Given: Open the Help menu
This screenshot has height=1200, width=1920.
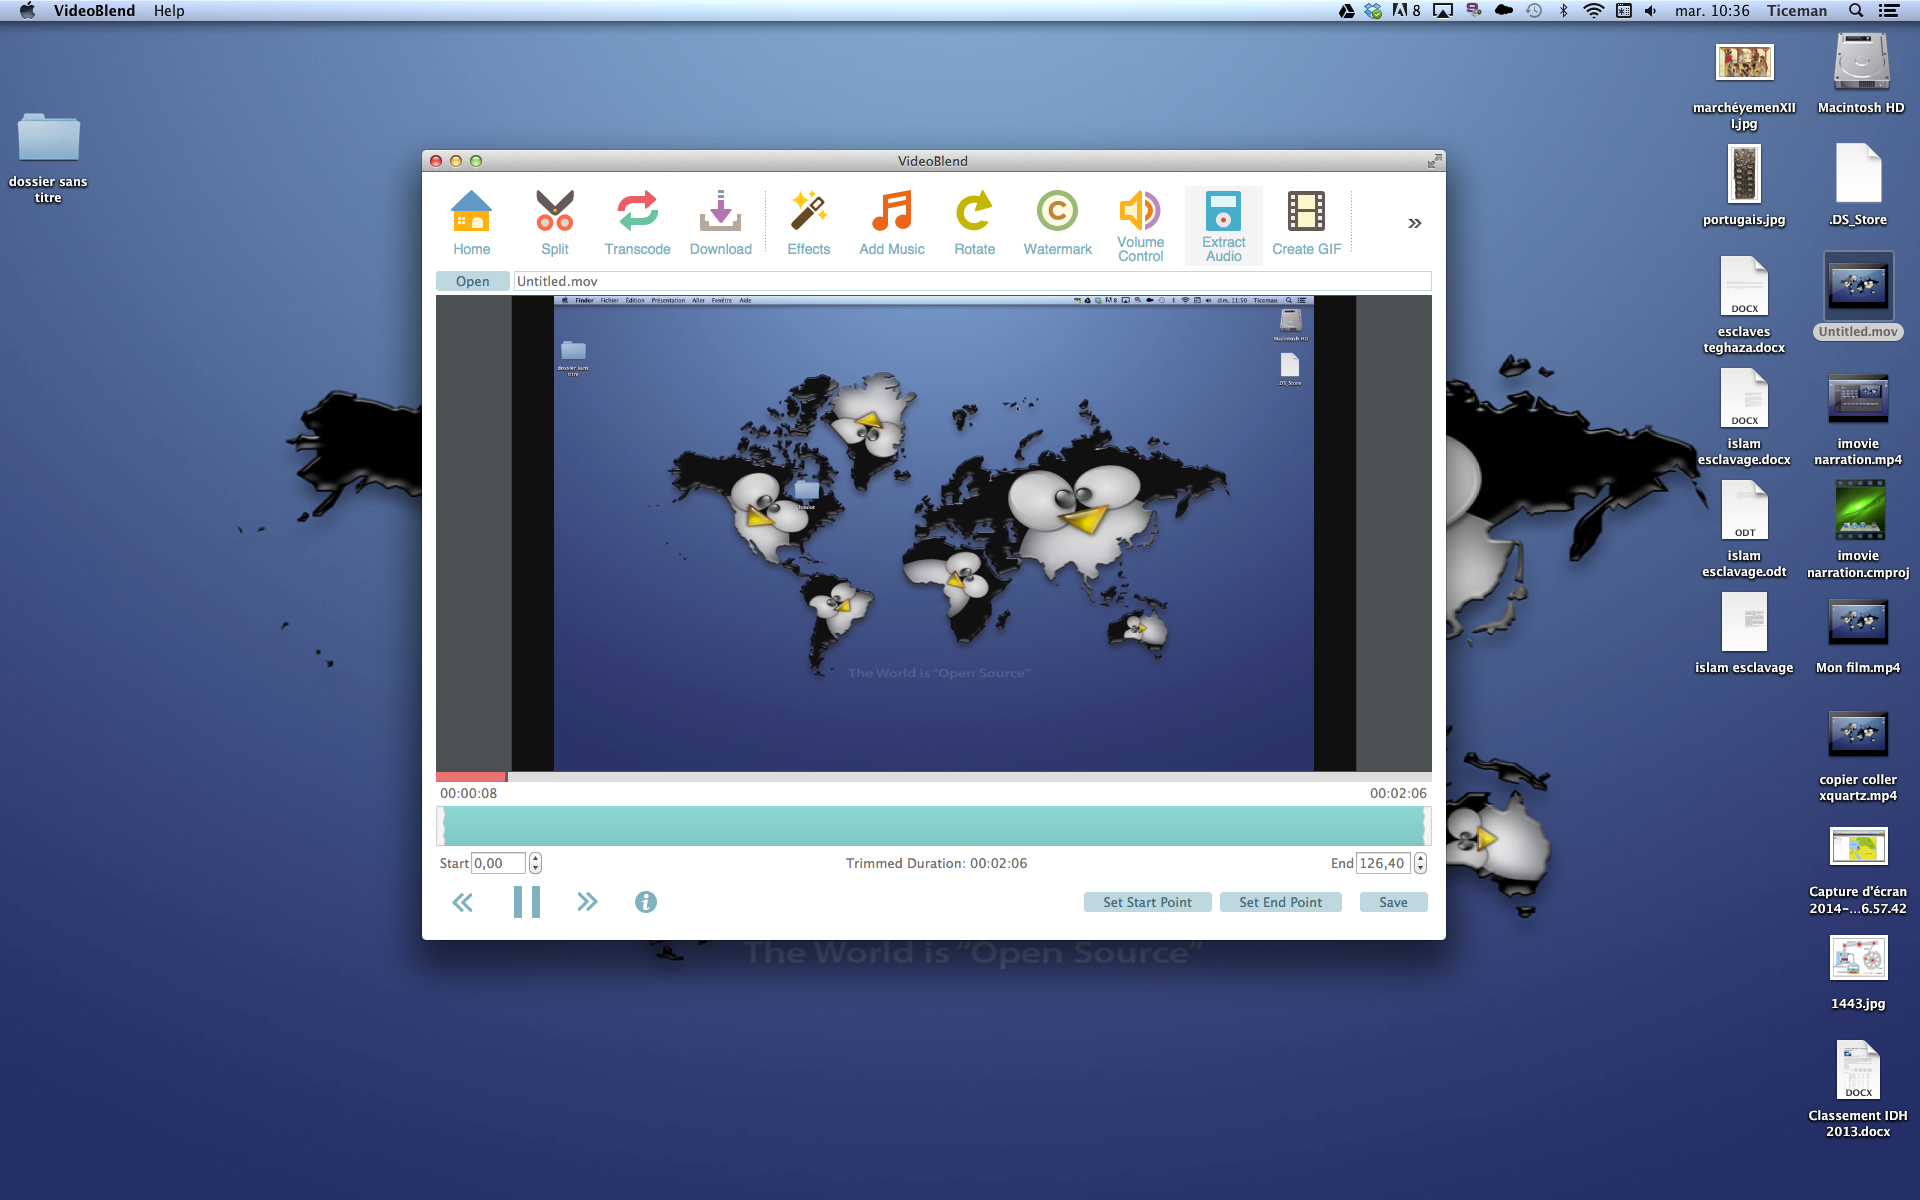Looking at the screenshot, I should [169, 11].
